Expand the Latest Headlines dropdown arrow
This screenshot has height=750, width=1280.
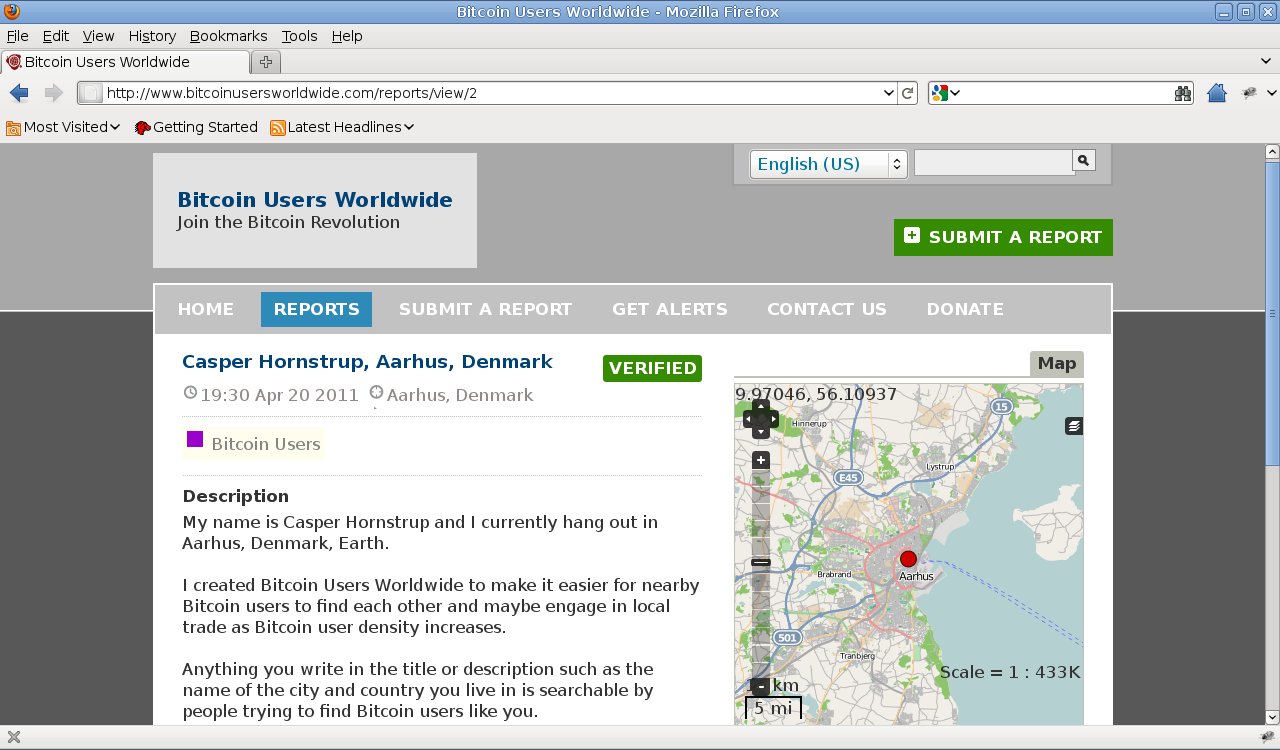pos(409,127)
